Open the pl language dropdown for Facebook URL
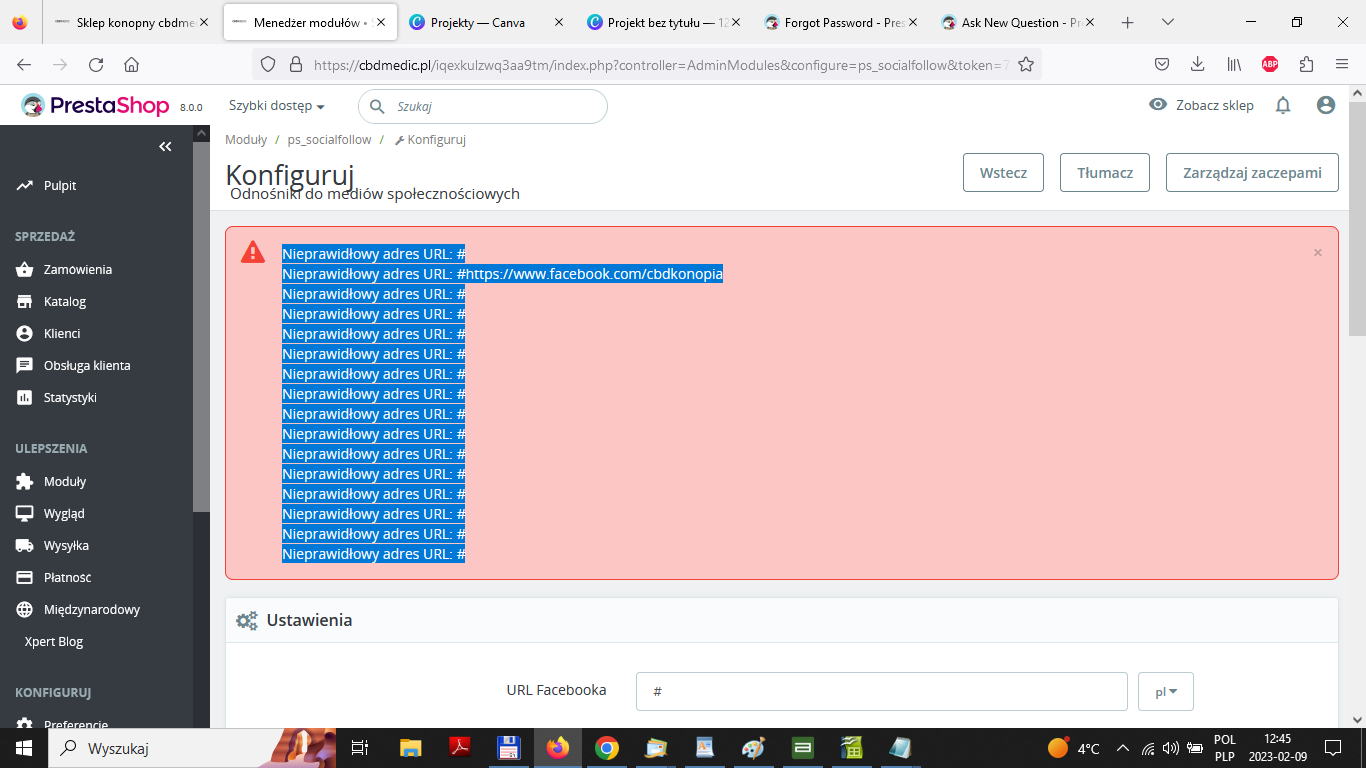Image resolution: width=1366 pixels, height=768 pixels. coord(1166,691)
